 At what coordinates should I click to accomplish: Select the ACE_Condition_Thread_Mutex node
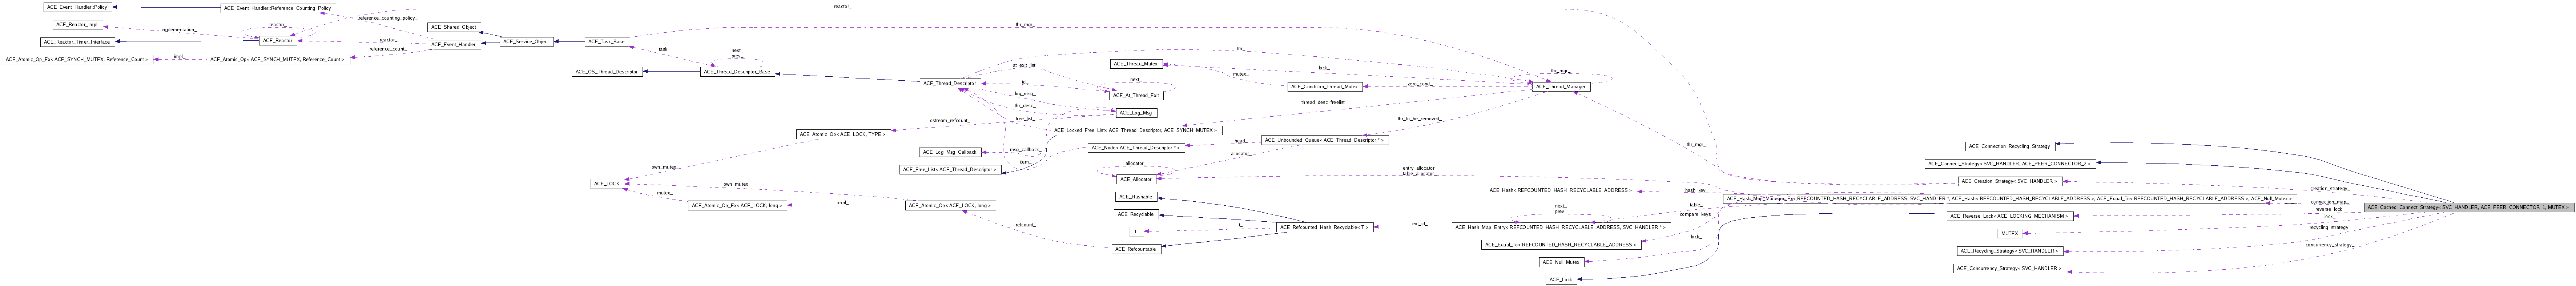click(1325, 86)
